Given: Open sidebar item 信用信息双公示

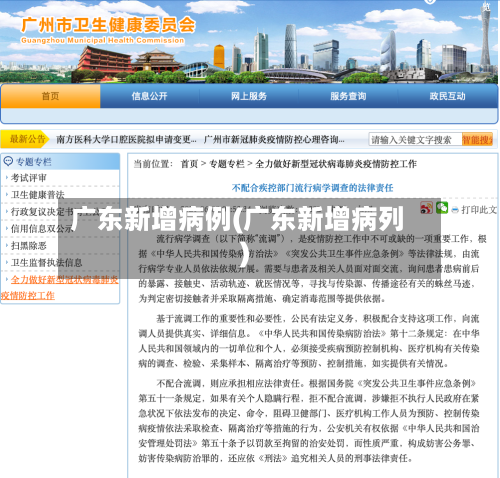Looking at the screenshot, I should coord(42,229).
